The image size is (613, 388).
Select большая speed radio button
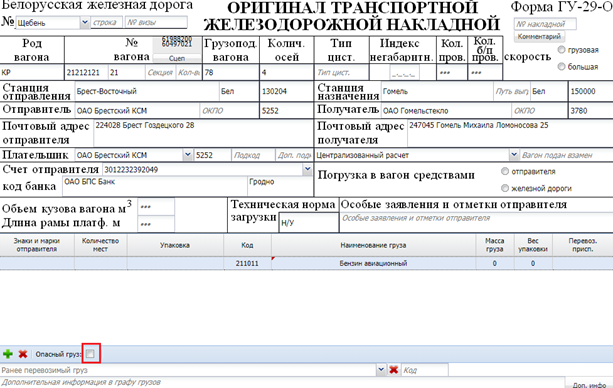561,66
